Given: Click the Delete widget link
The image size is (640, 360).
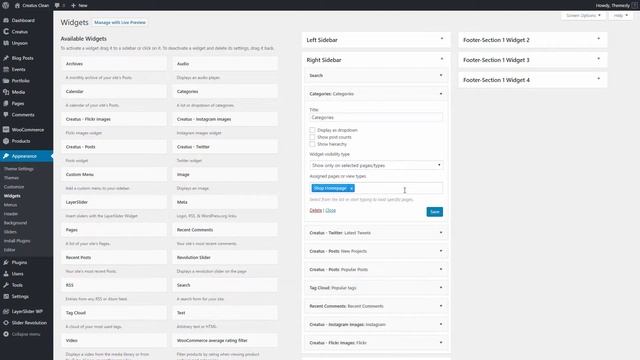Looking at the screenshot, I should tap(316, 210).
